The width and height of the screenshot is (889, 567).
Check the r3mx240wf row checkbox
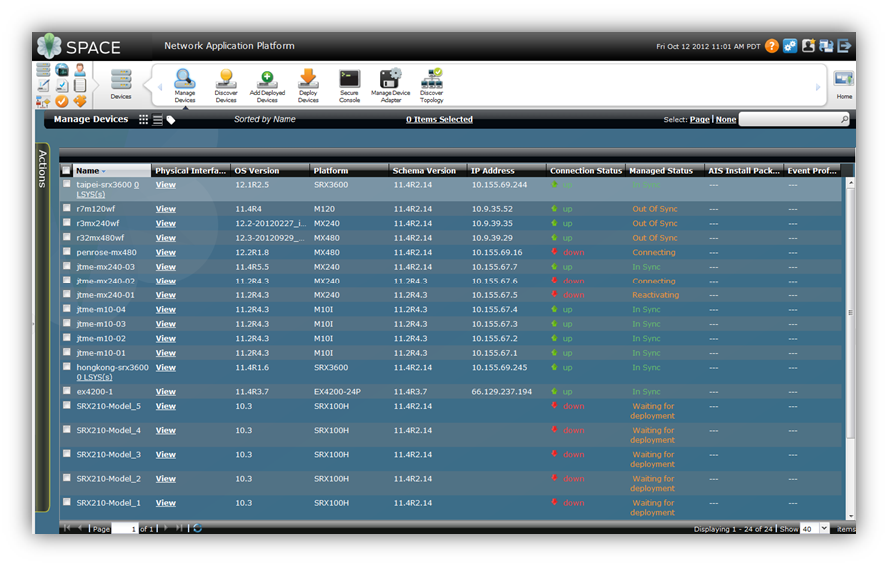(66, 222)
